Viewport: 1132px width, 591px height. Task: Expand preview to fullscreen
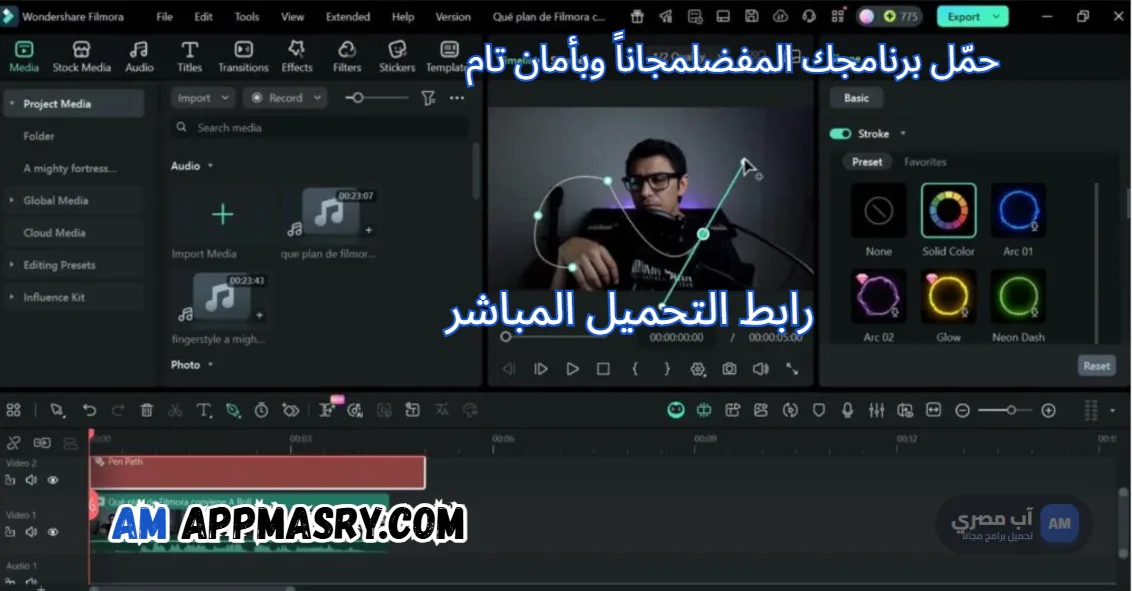point(792,369)
